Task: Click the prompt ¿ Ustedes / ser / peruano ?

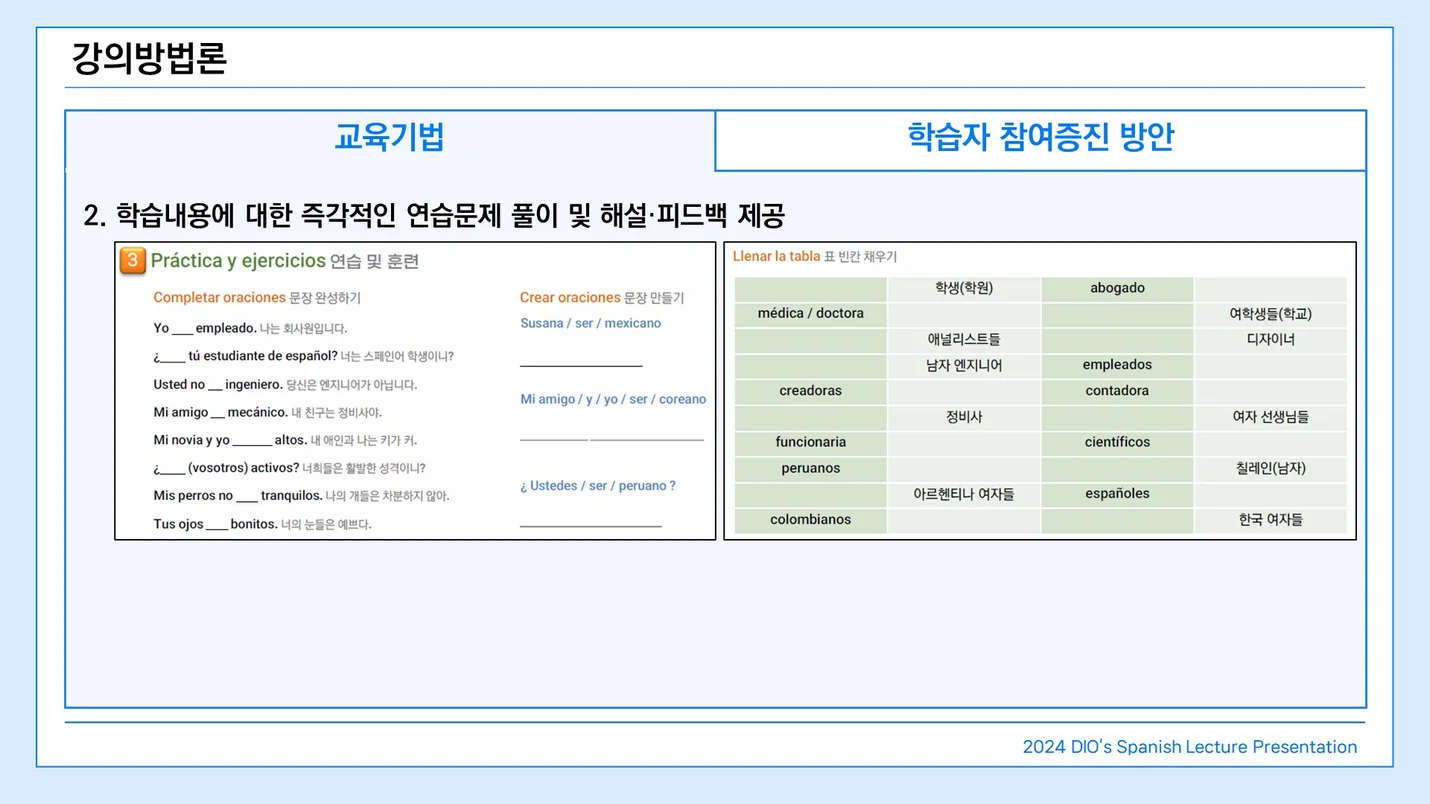Action: [598, 486]
